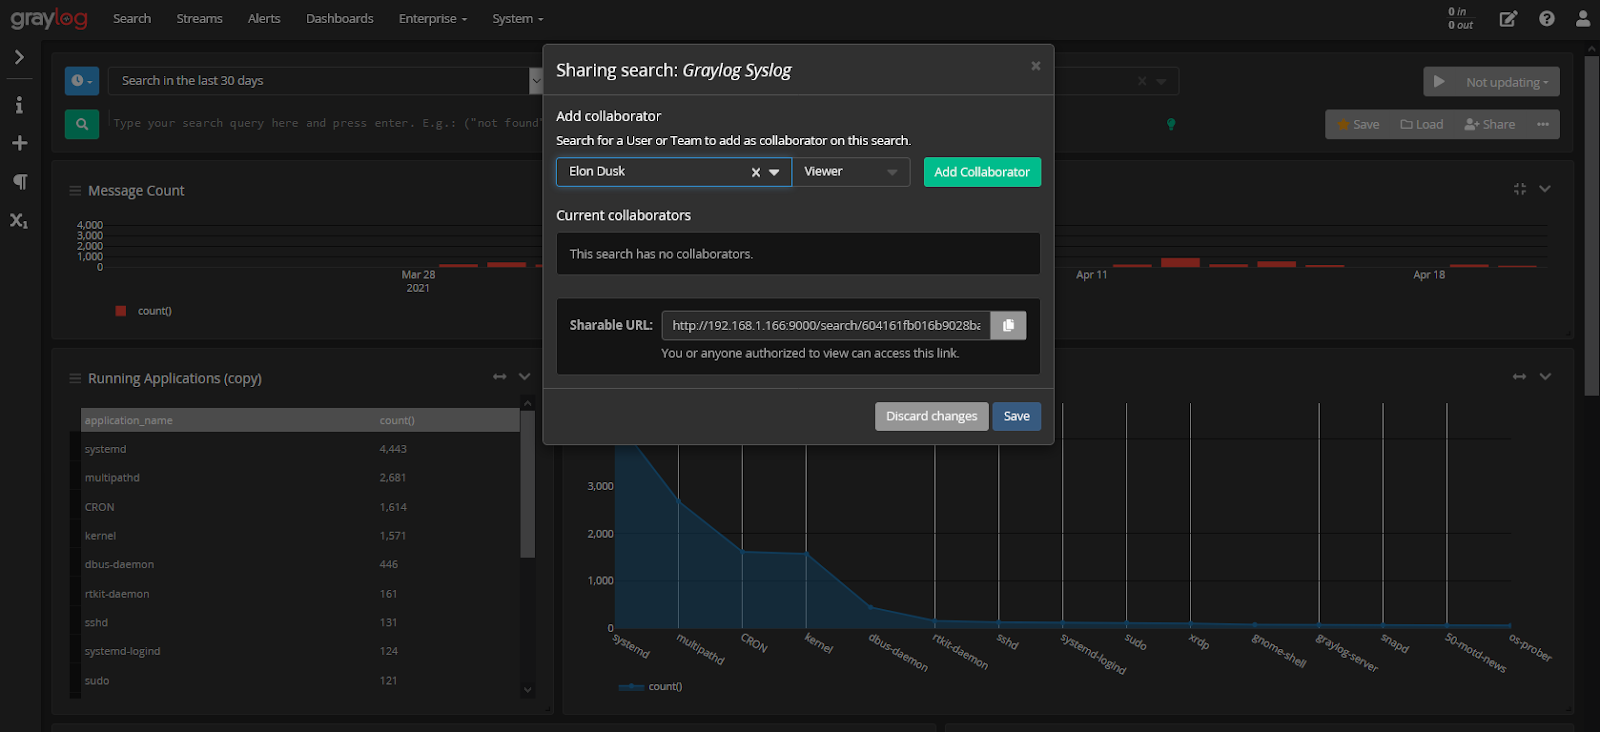Open the Alerts menu item
Screen dimensions: 1600x732
(x=264, y=18)
